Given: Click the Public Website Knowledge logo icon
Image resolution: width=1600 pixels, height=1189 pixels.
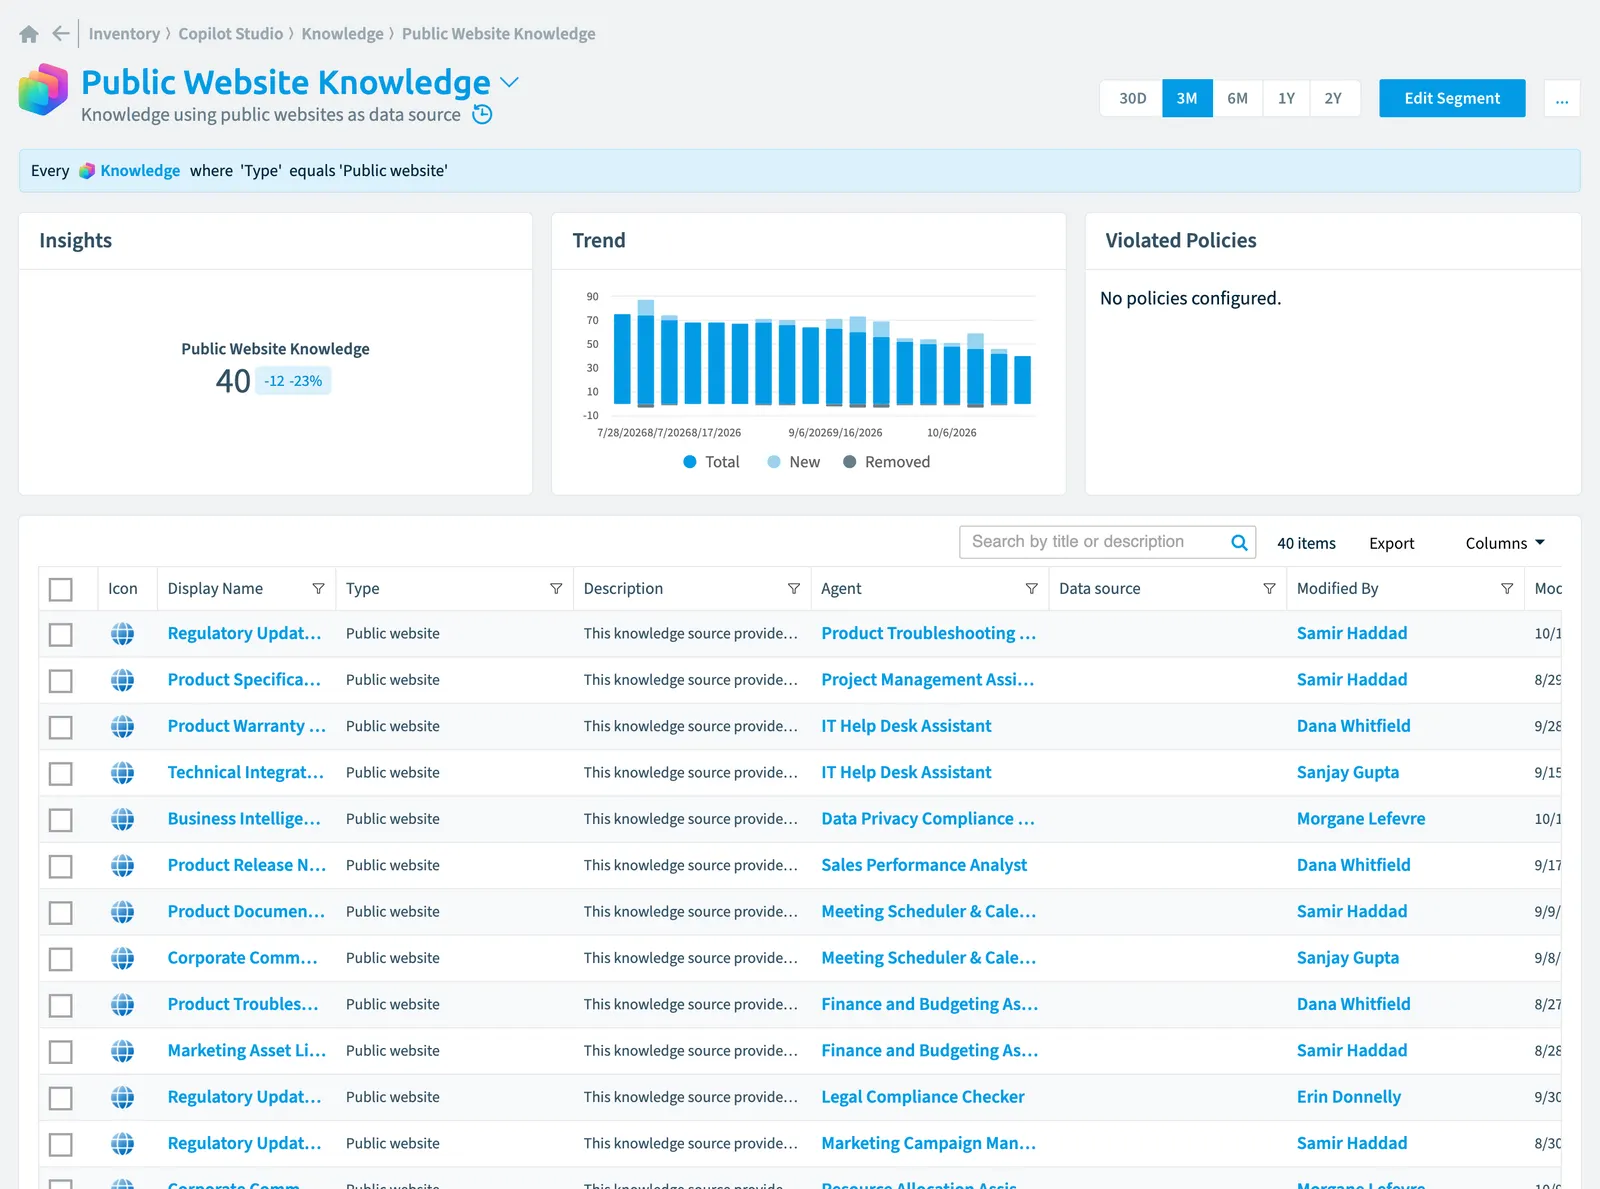Looking at the screenshot, I should (43, 89).
